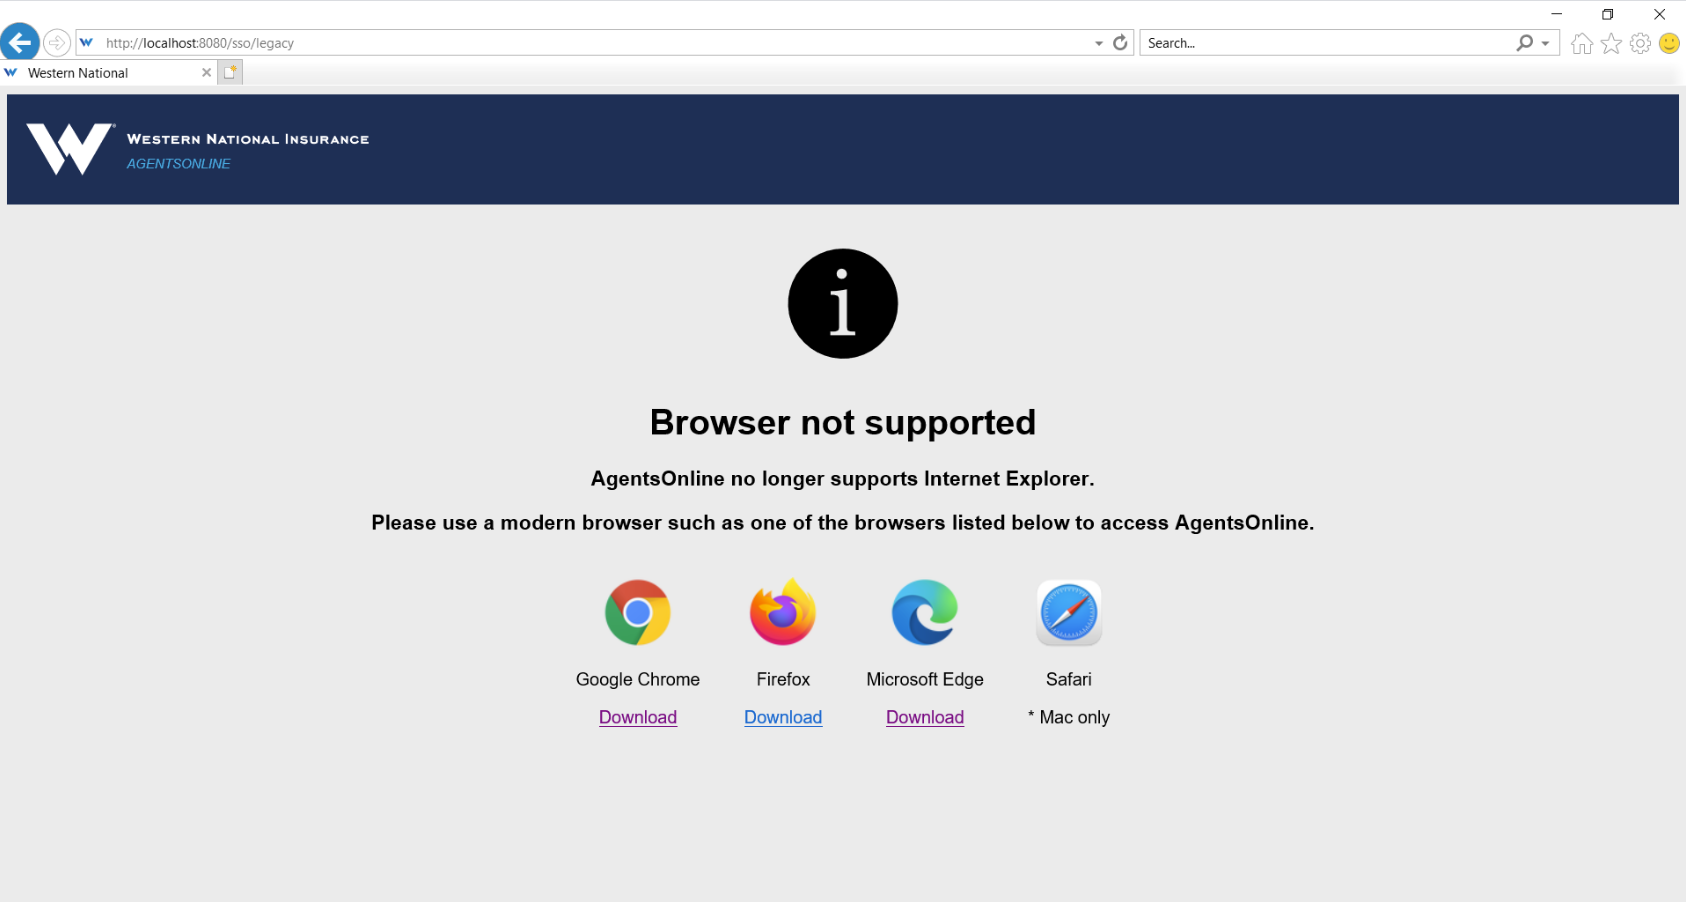The image size is (1686, 902).
Task: Click the Firefox label text
Action: coord(783,679)
